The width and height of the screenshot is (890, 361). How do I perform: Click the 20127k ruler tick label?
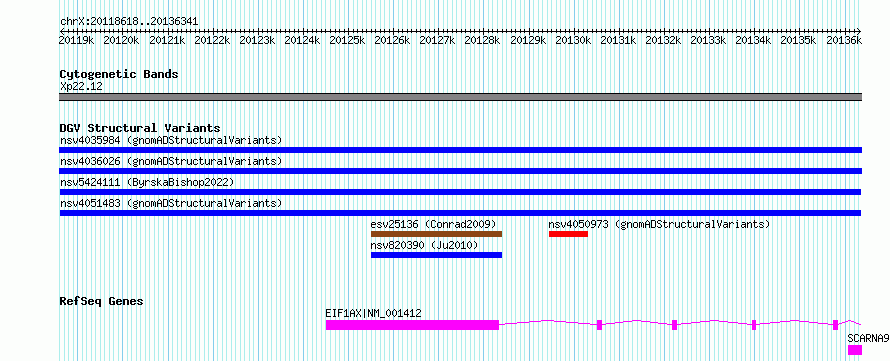437,40
